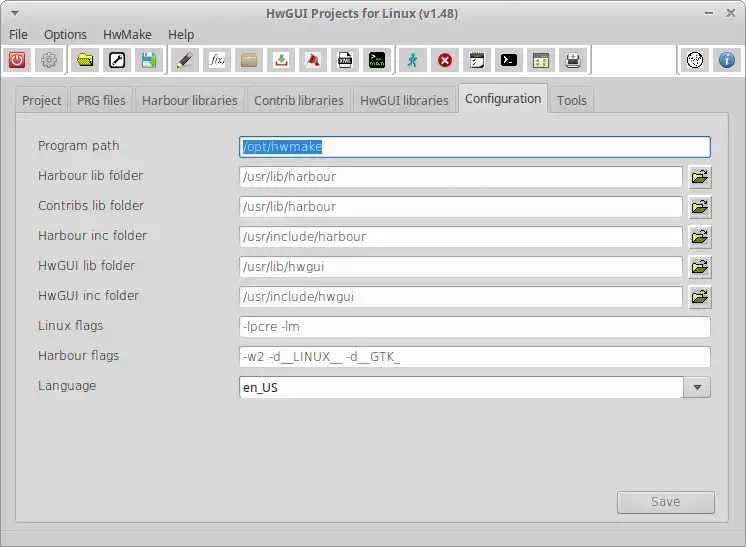Click the window layout grid icon
This screenshot has height=547, width=746.
coord(541,60)
